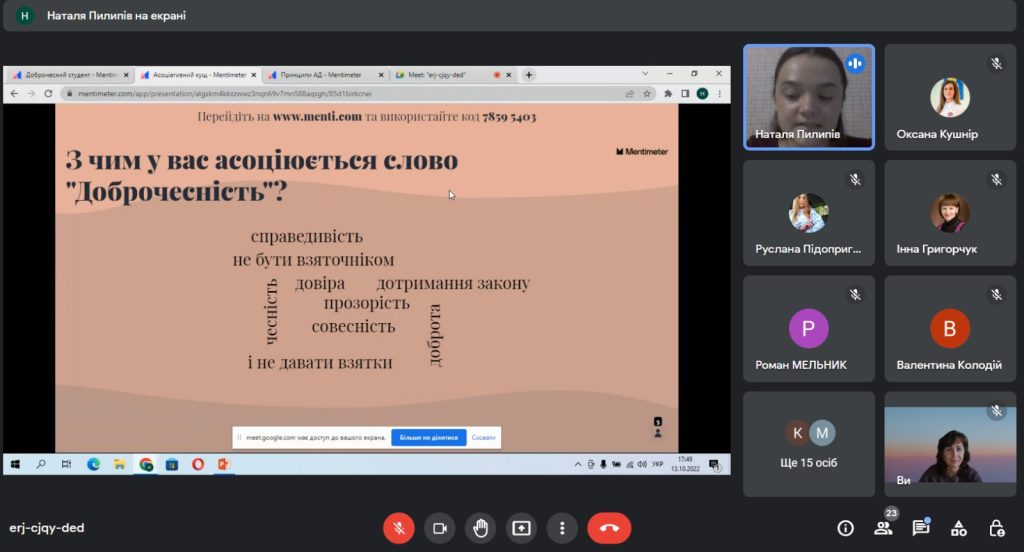Click the present screen button
Viewport: 1024px width, 552px height.
point(521,528)
